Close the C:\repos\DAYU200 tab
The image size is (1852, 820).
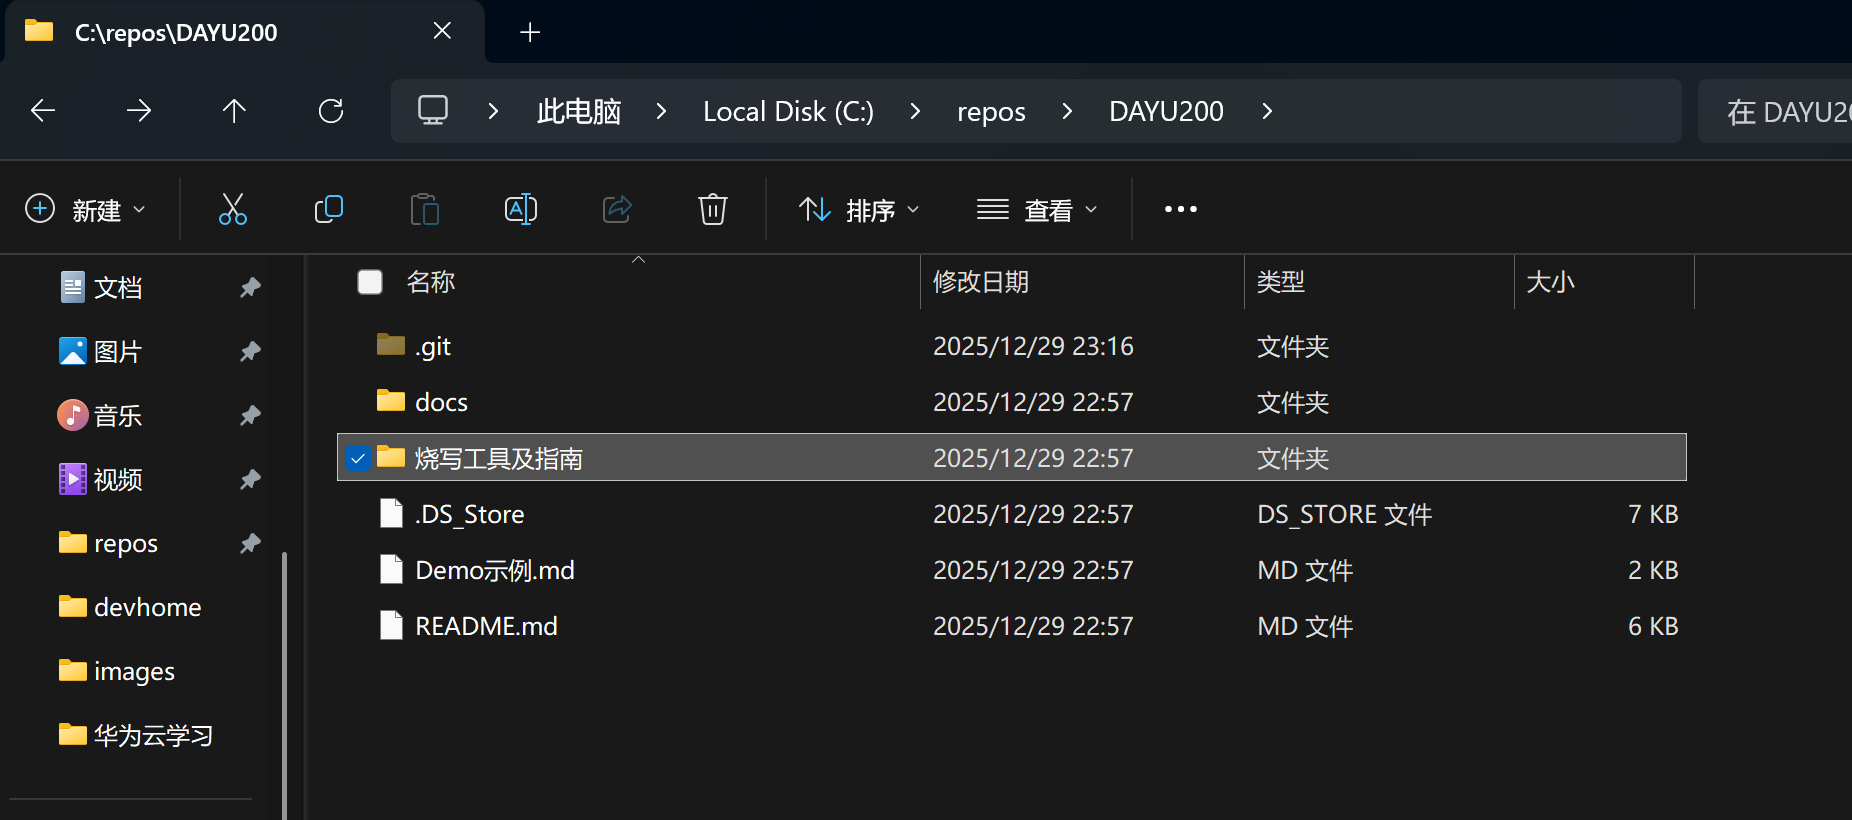[x=442, y=32]
